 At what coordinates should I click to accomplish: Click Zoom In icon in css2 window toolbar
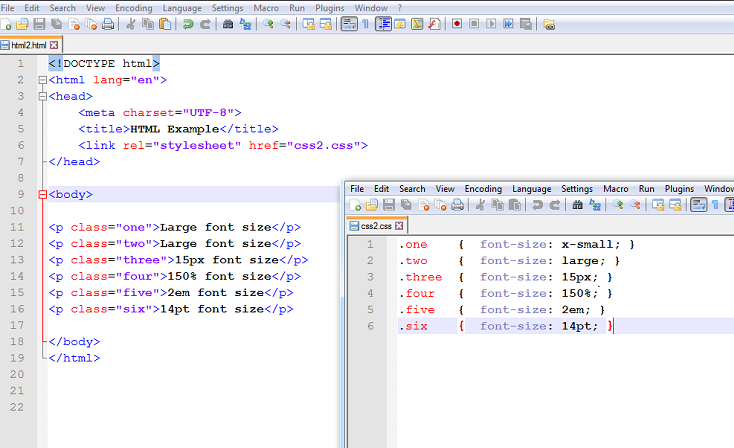click(x=618, y=205)
